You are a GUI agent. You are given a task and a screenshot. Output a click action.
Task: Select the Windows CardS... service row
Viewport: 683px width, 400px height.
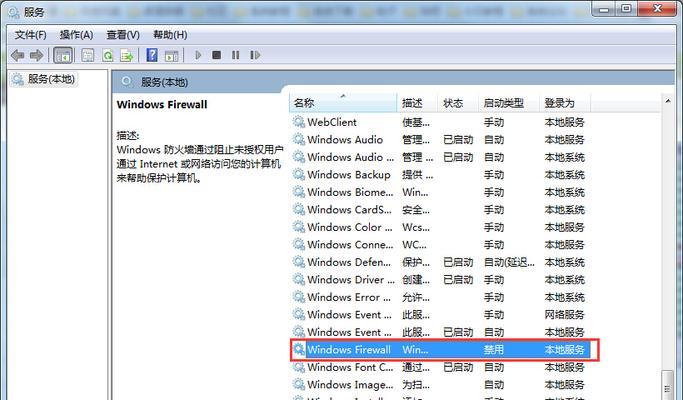tap(440, 210)
